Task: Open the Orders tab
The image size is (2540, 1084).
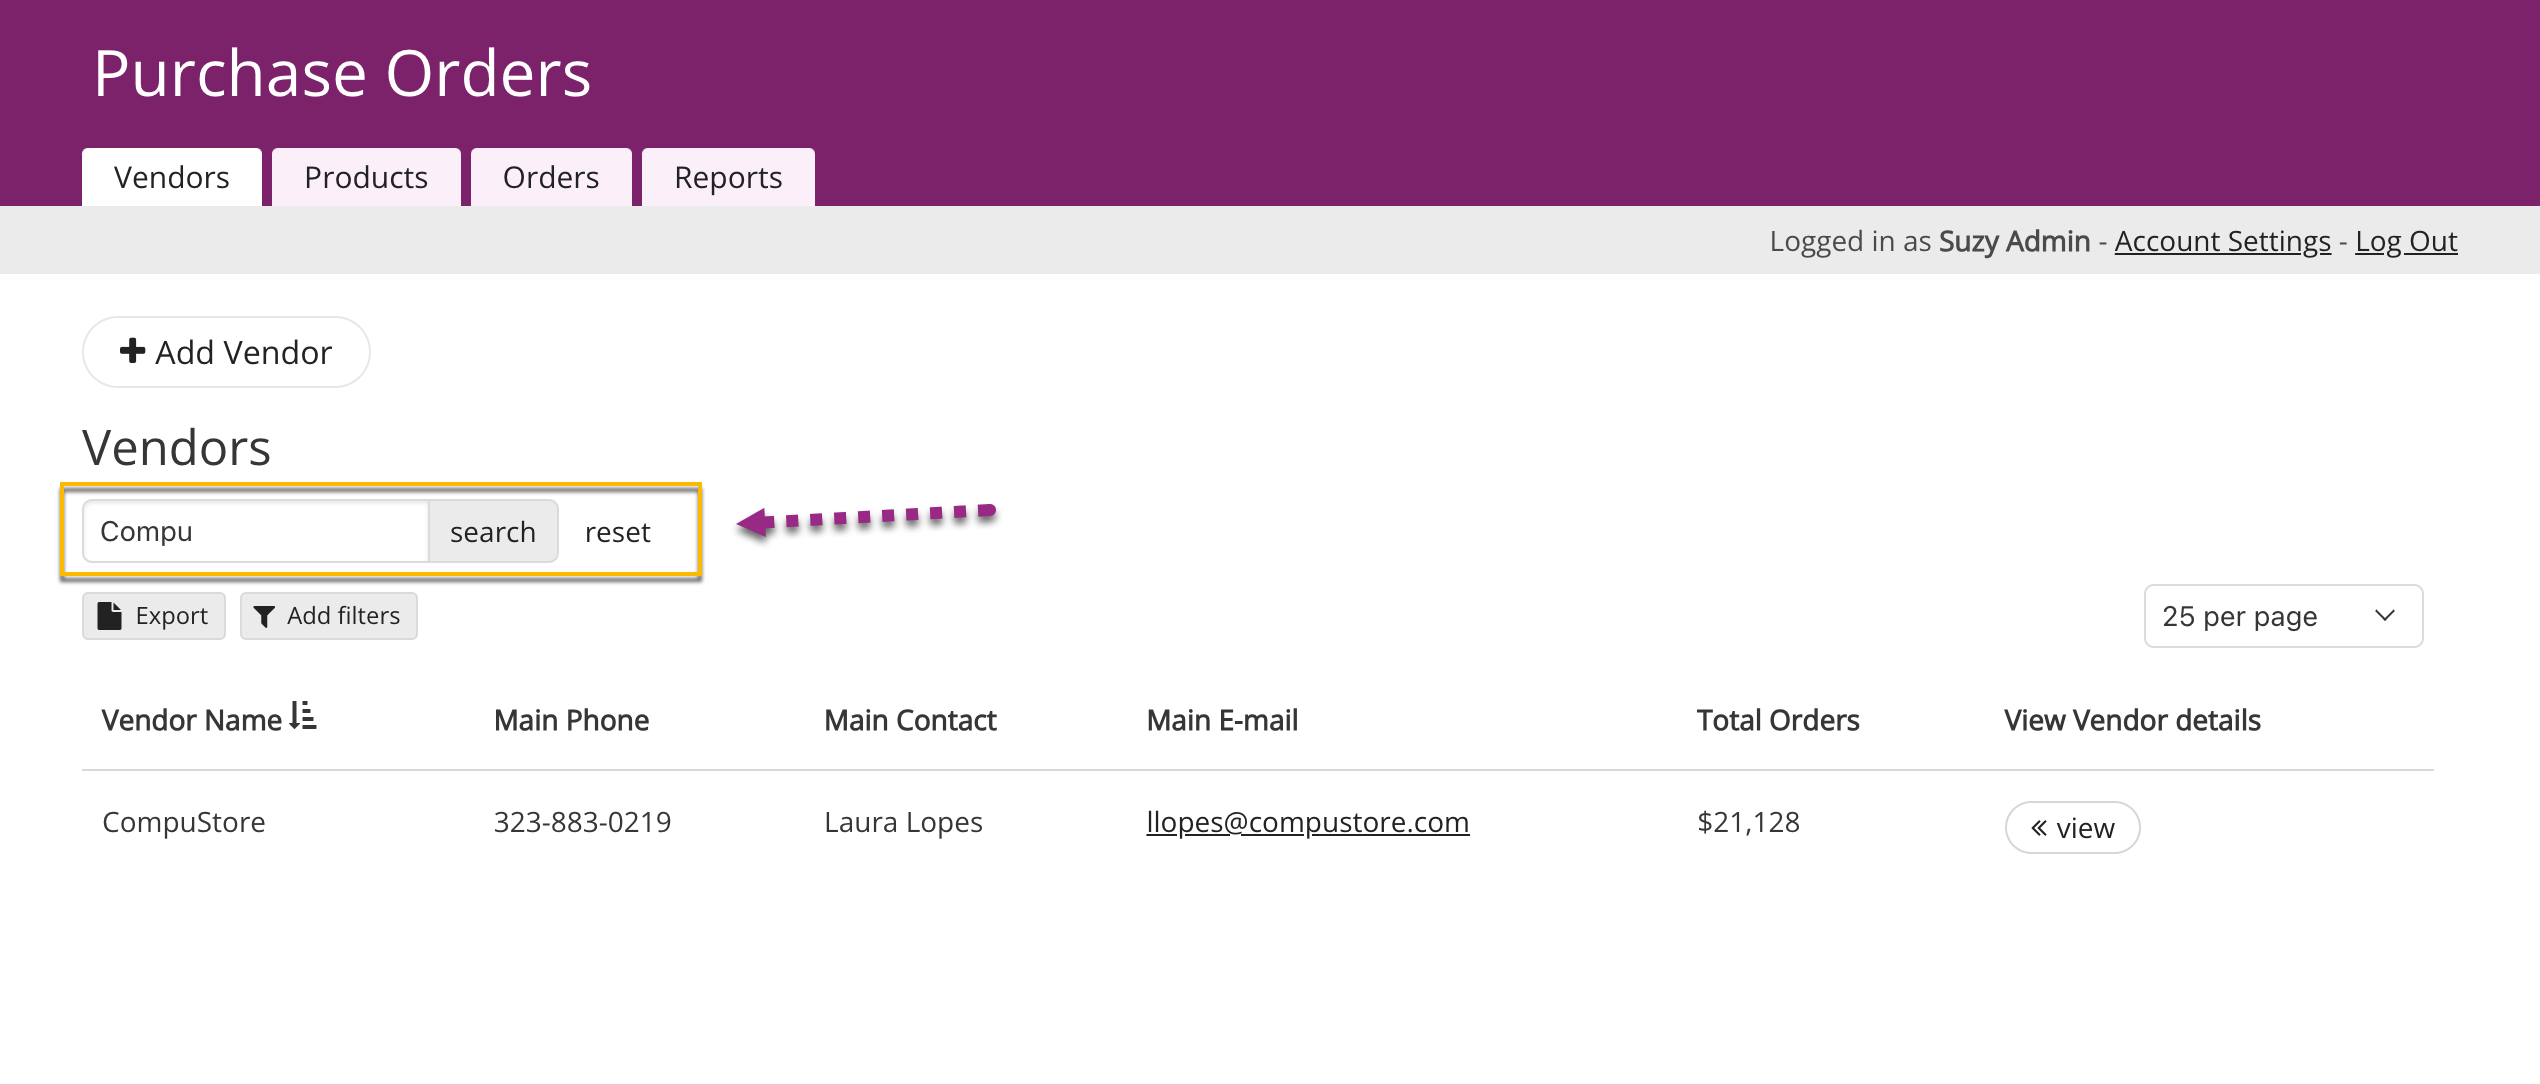Action: pos(551,177)
